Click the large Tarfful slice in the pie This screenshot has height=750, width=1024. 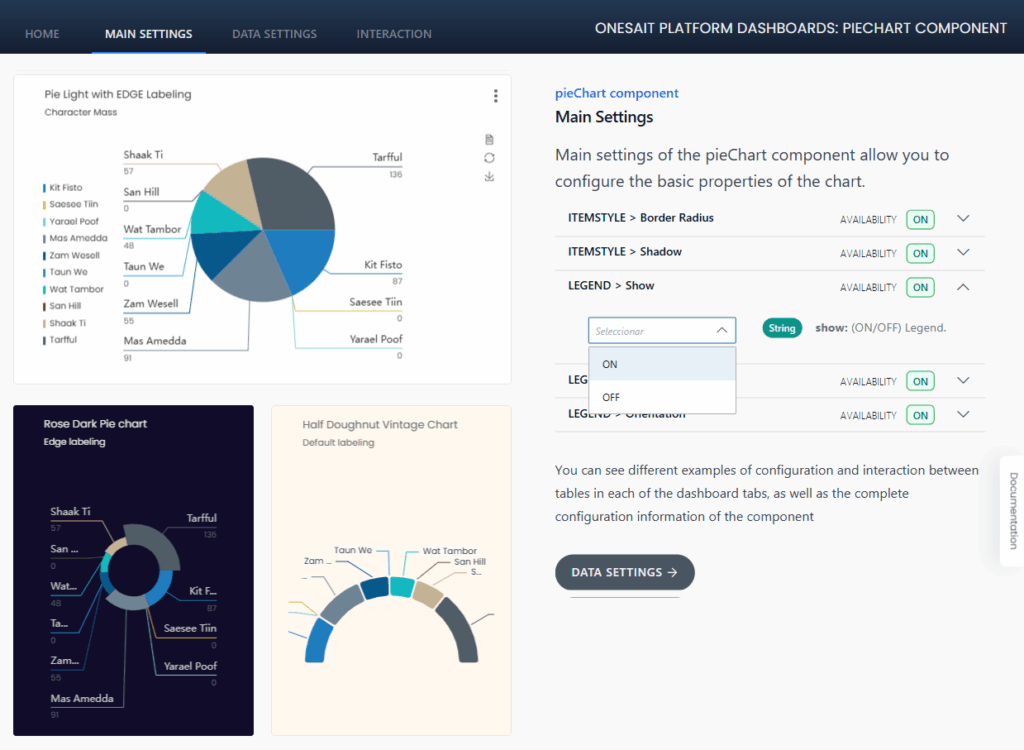(x=295, y=193)
